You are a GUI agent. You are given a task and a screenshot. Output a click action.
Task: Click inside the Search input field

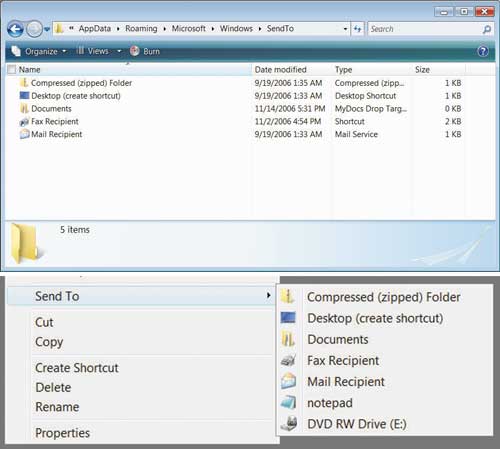pos(425,29)
